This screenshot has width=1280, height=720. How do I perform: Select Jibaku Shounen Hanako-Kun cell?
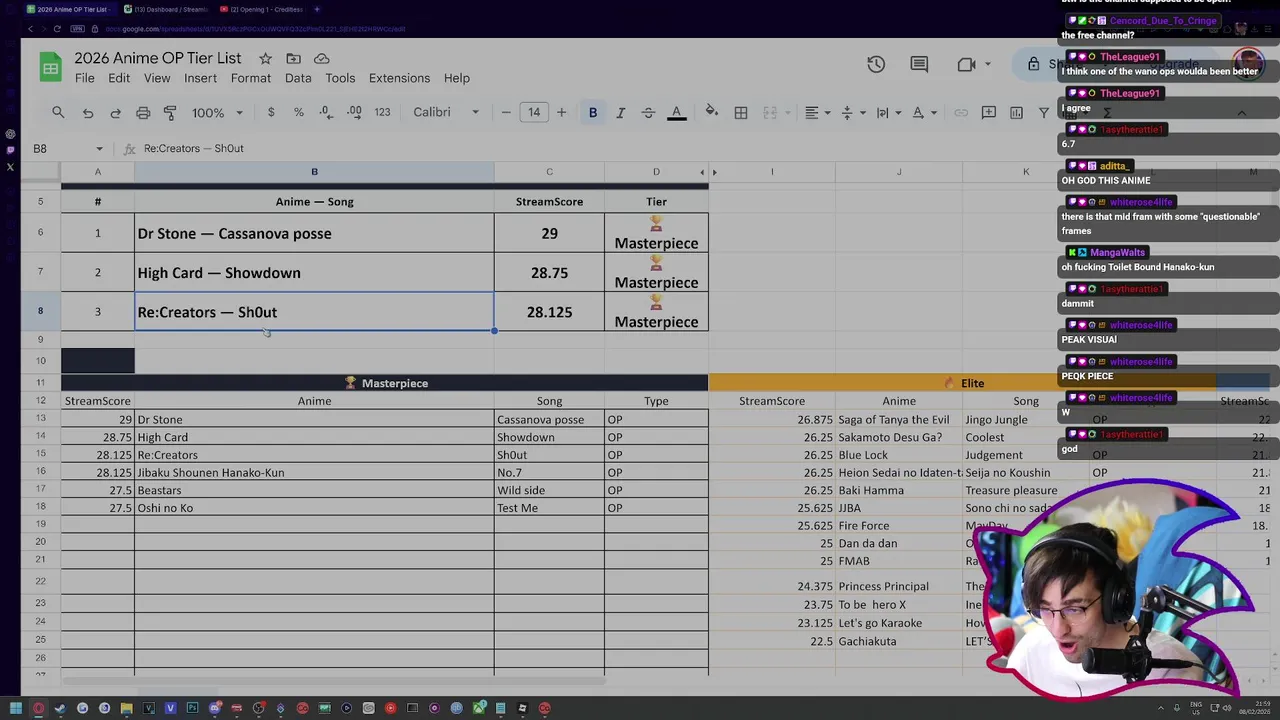click(314, 473)
